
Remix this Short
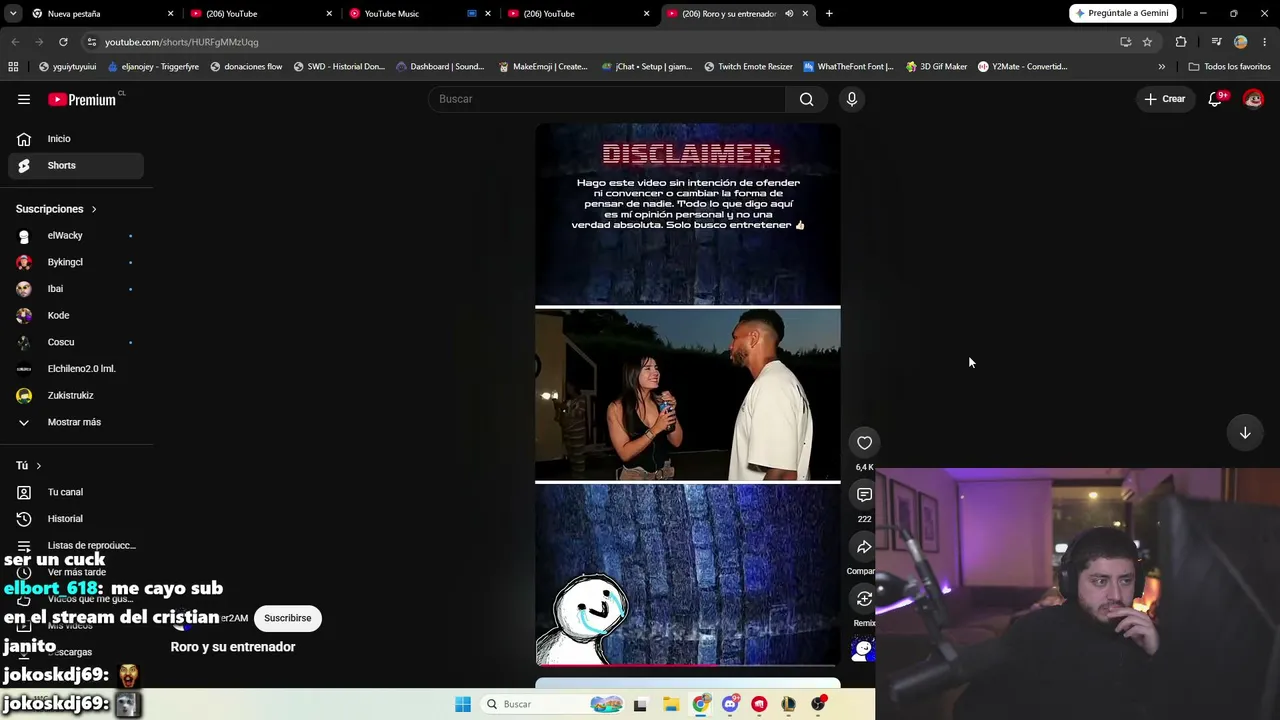(864, 599)
